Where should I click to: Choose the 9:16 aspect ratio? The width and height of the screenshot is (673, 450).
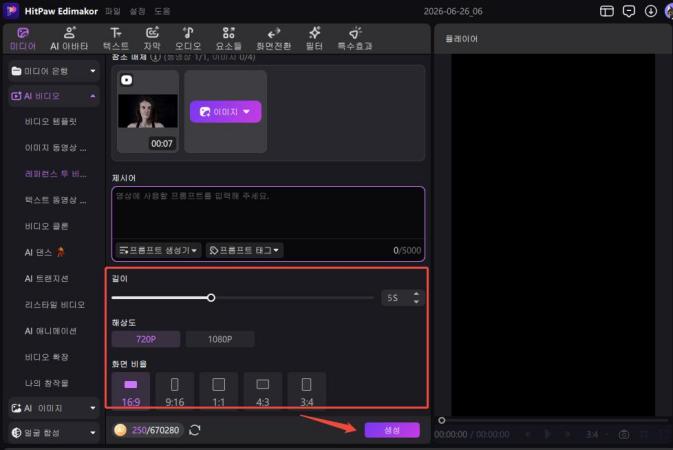pos(175,391)
